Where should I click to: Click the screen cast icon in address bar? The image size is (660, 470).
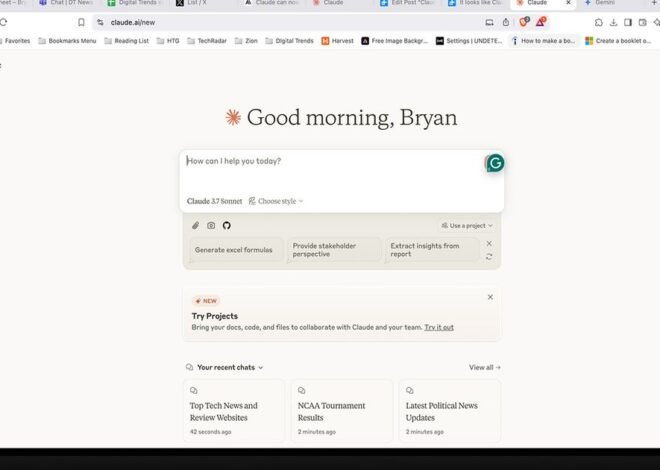(x=489, y=22)
